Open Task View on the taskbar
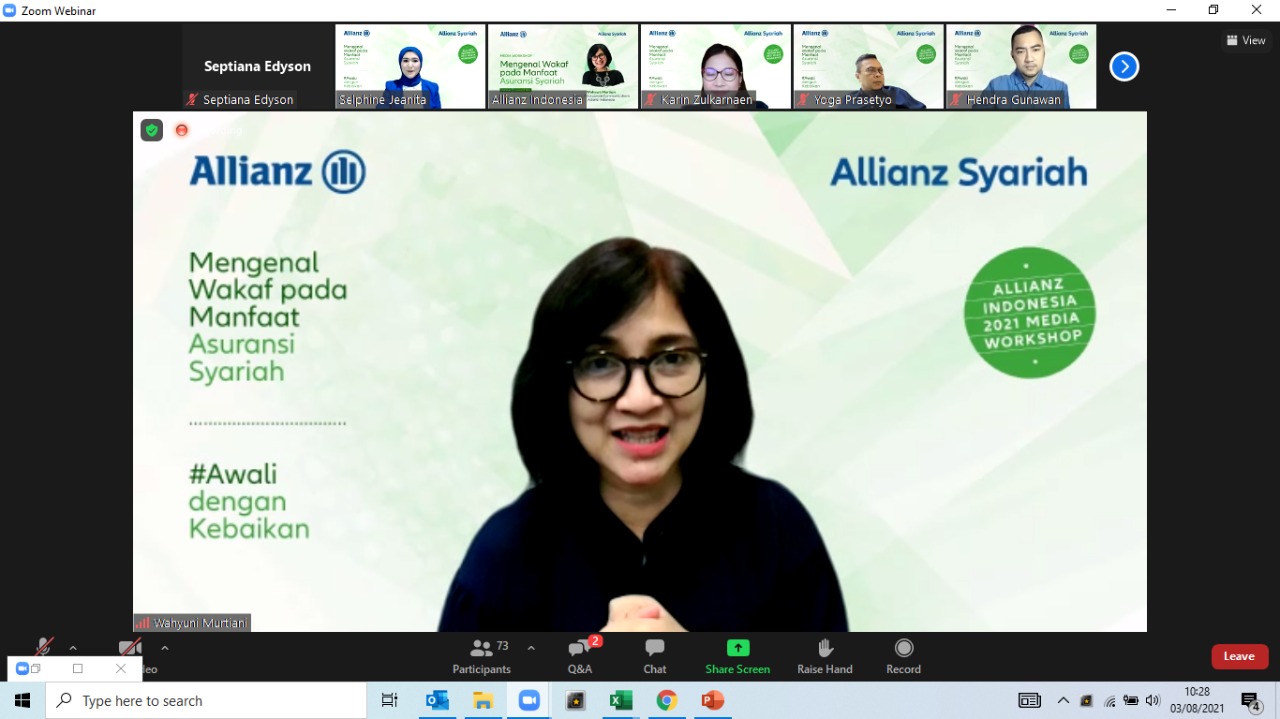Image resolution: width=1280 pixels, height=719 pixels. pos(390,701)
